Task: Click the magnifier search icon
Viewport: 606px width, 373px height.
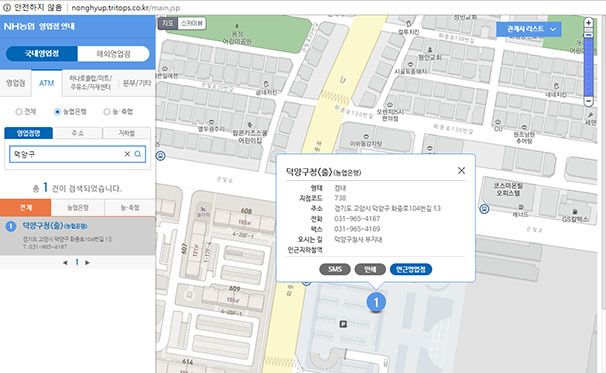Action: click(138, 154)
